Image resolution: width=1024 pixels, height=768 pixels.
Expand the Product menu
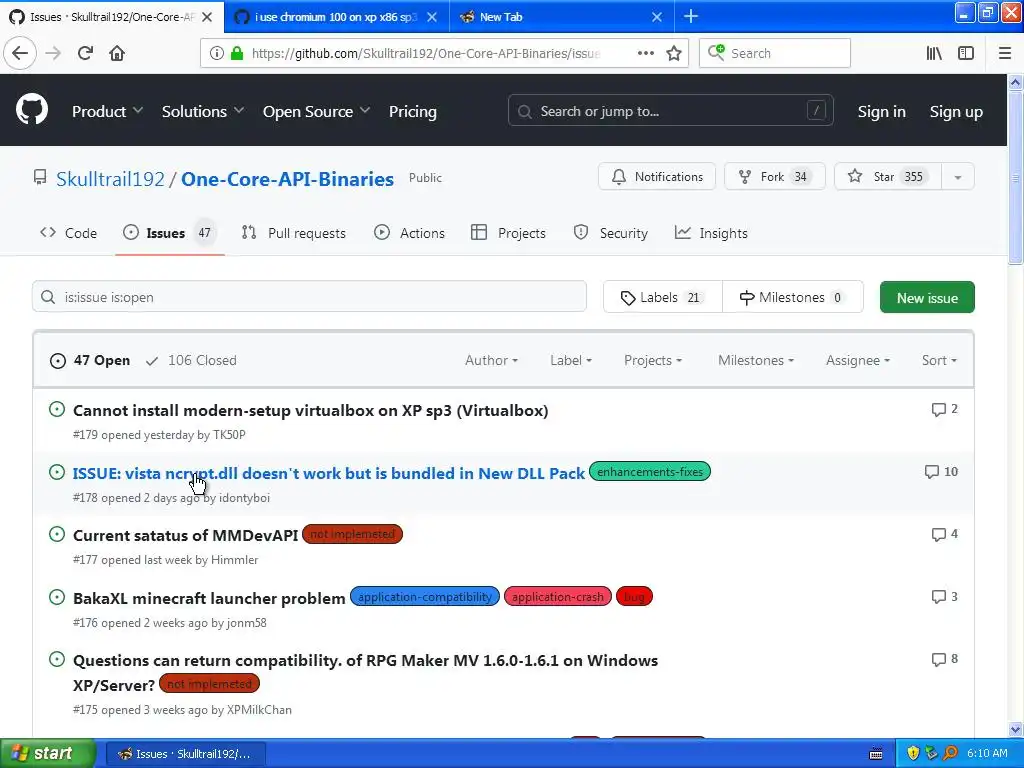(x=107, y=112)
